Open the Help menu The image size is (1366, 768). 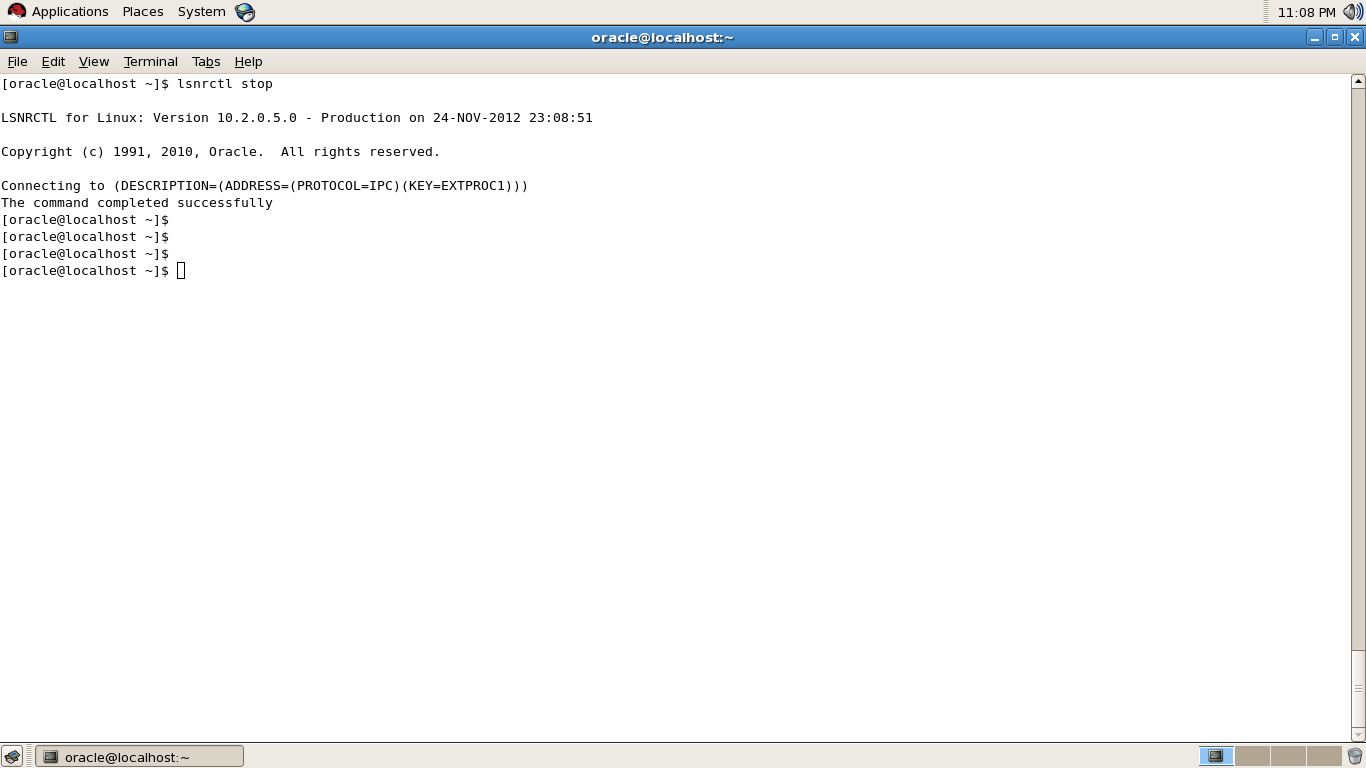point(248,61)
